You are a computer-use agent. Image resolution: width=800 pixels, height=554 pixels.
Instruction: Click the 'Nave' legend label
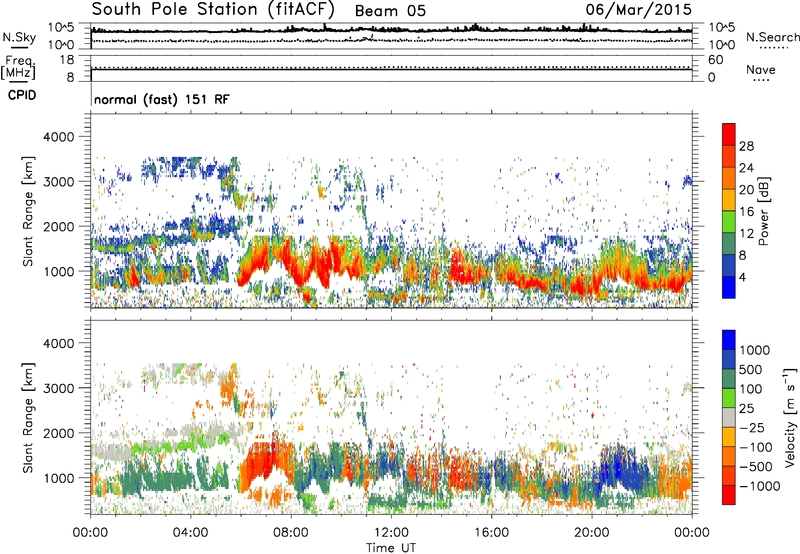761,69
